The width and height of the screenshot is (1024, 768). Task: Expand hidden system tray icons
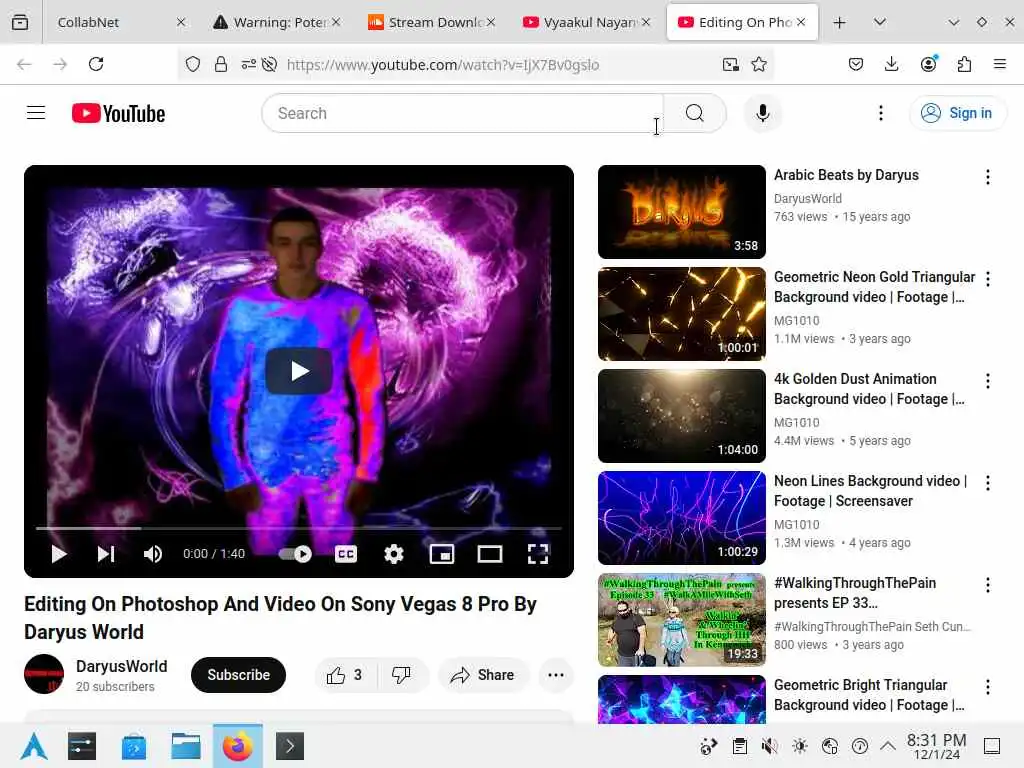tap(888, 746)
